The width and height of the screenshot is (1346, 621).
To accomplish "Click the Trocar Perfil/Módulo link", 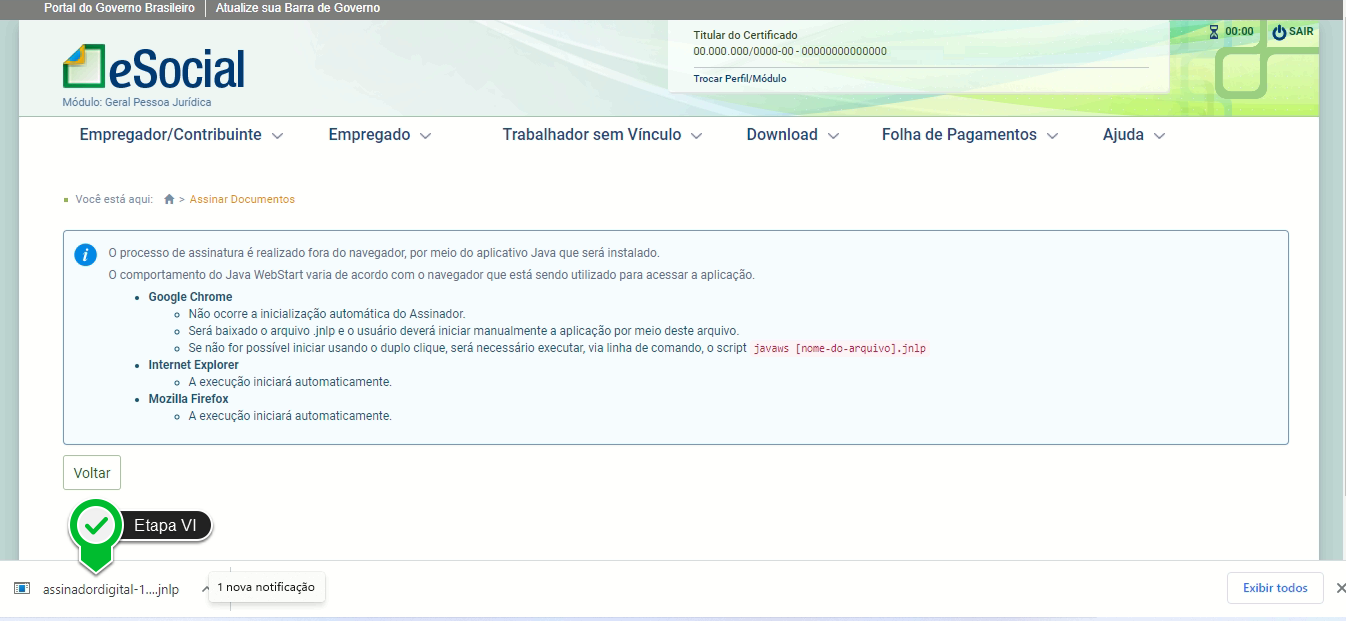I will click(740, 78).
